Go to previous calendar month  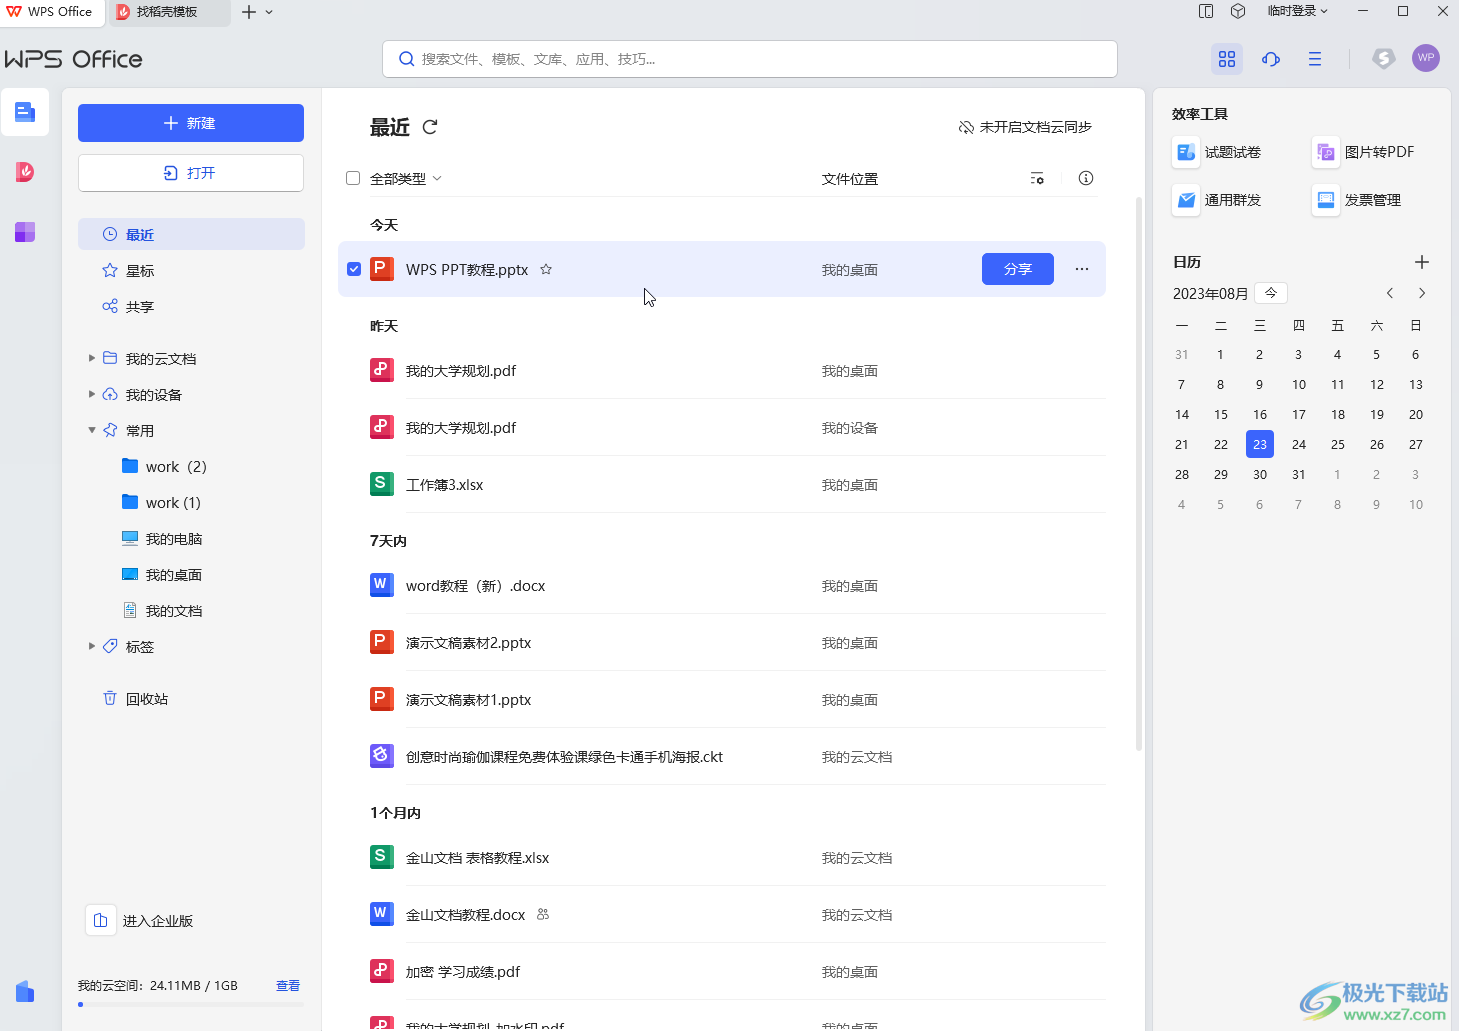click(x=1390, y=293)
